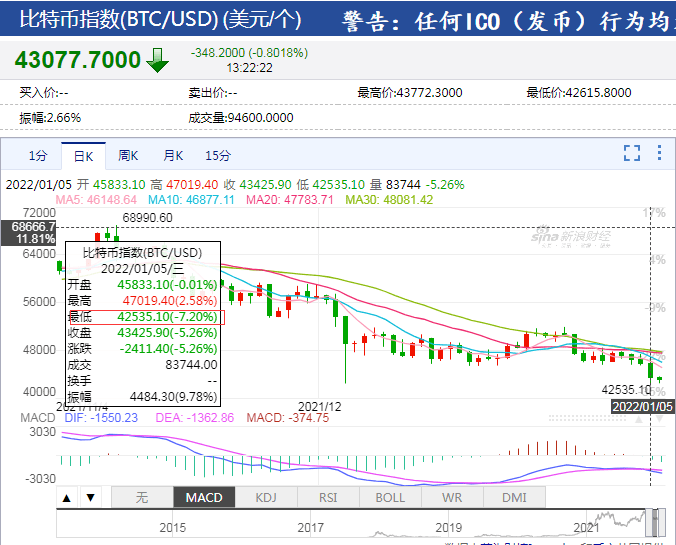Open the 月K monthly chart tab
This screenshot has width=676, height=545.
pyautogui.click(x=173, y=156)
